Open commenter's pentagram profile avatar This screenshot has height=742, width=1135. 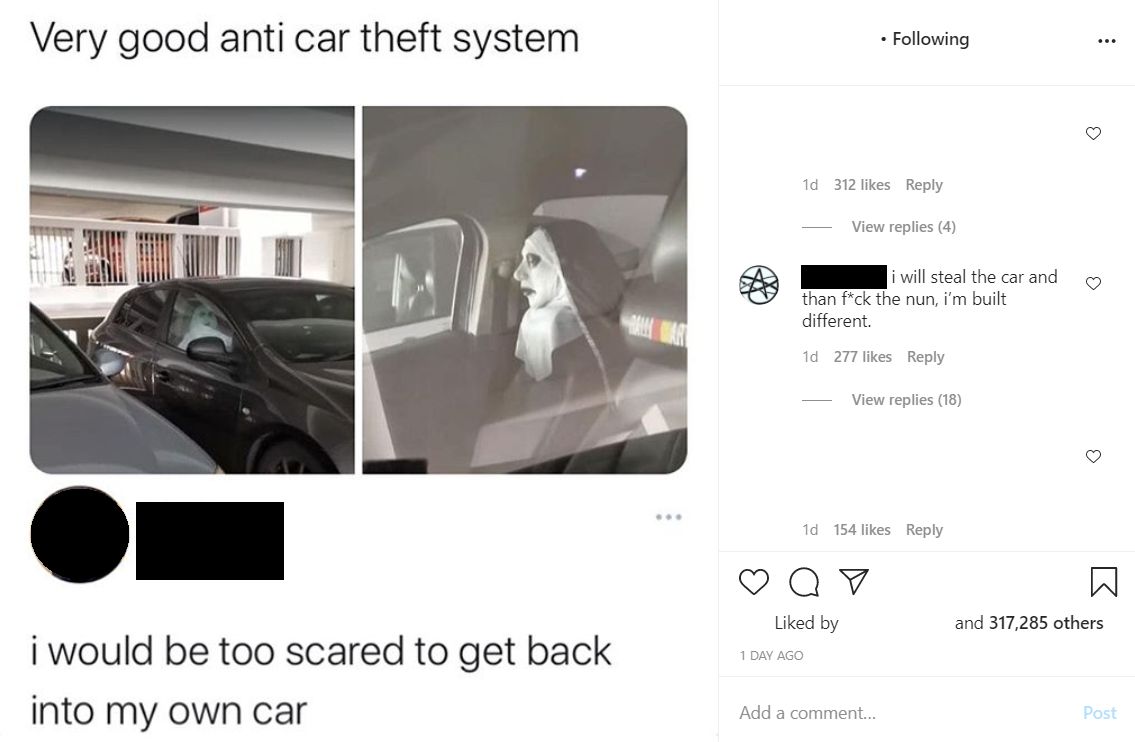(x=759, y=284)
